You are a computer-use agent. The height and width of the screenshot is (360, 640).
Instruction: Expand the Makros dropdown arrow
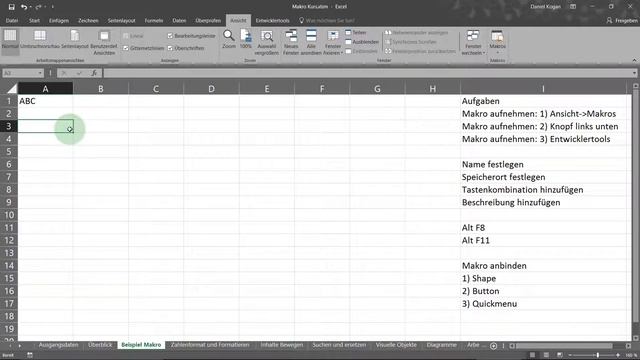(497, 53)
